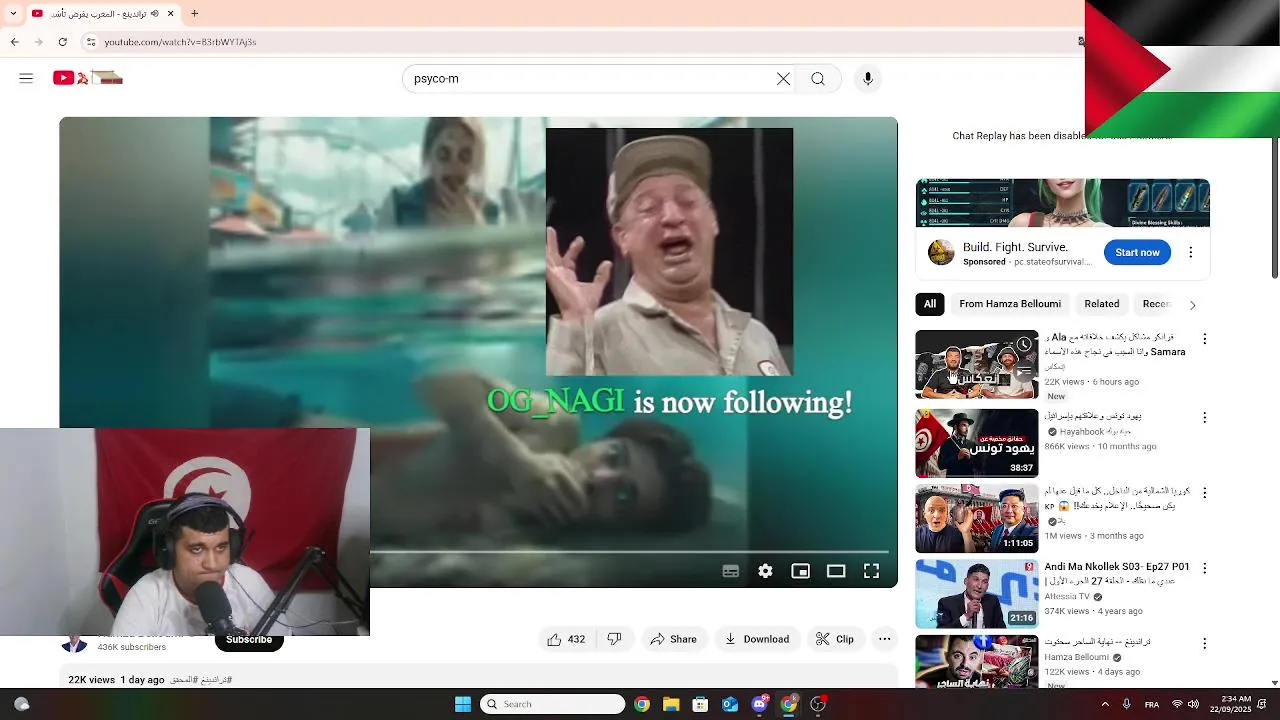The image size is (1280, 720).
Task: Like the video with 432 likes
Action: click(565, 639)
